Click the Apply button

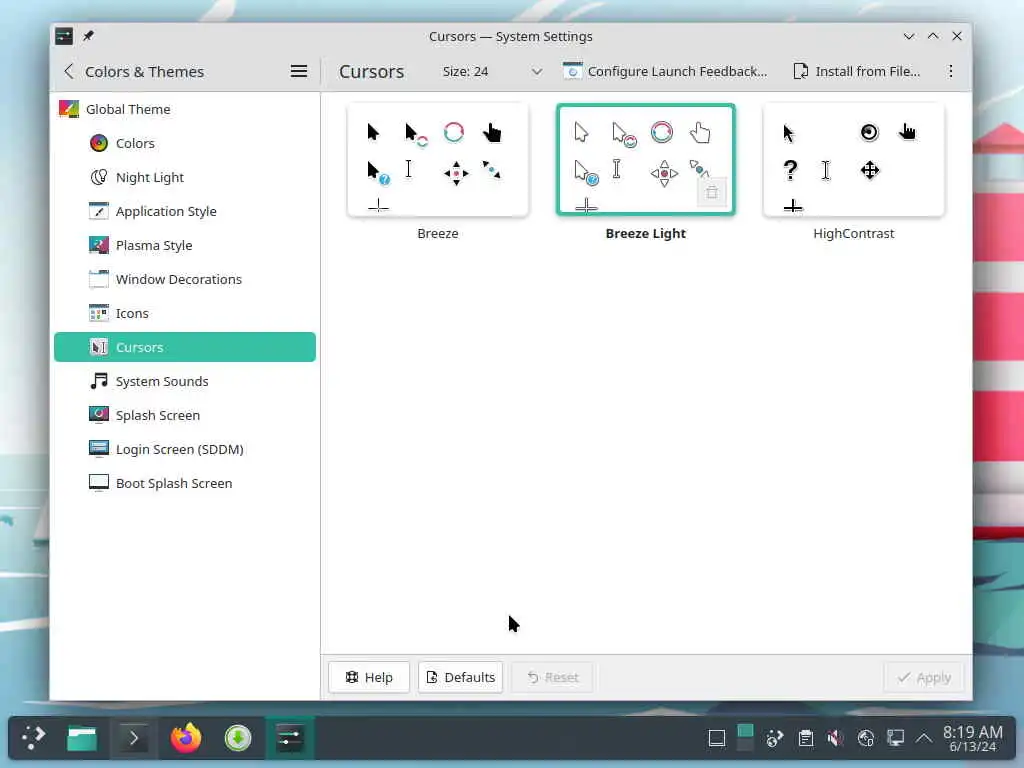coord(924,677)
